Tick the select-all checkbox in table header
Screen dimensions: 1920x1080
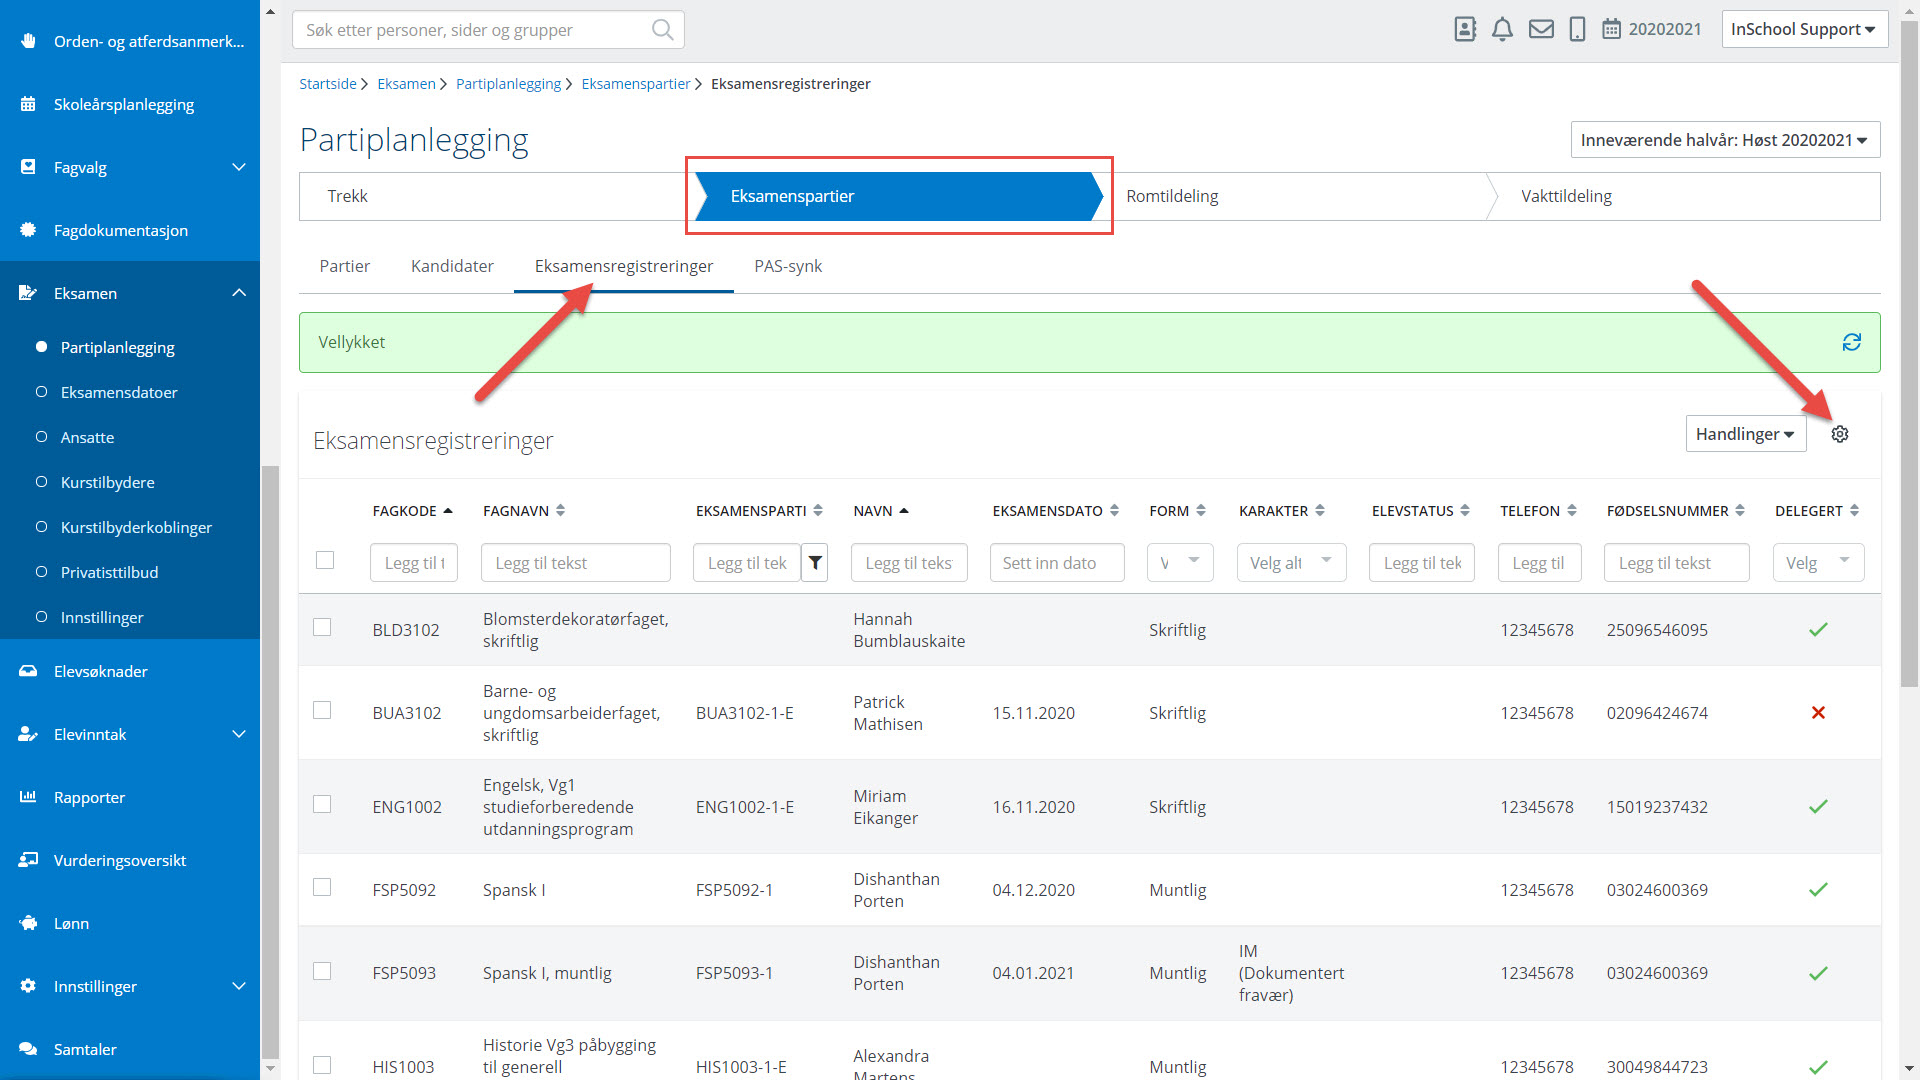(325, 560)
